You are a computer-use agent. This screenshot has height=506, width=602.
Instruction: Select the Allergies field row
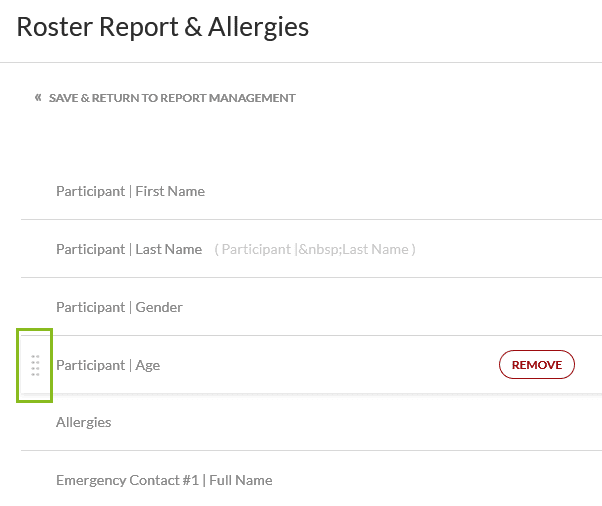tap(84, 422)
